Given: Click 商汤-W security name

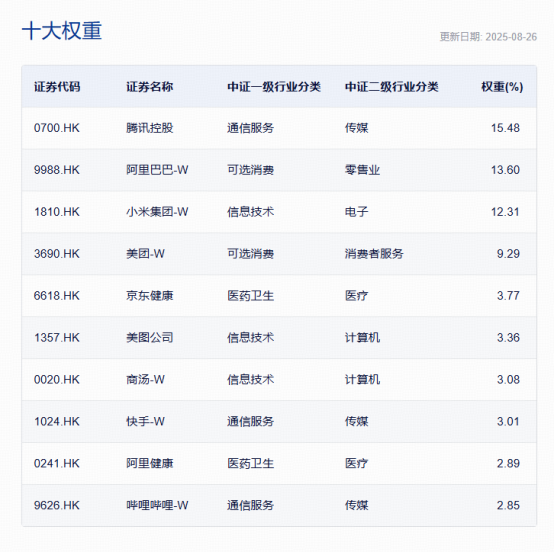Looking at the screenshot, I should (x=145, y=380).
